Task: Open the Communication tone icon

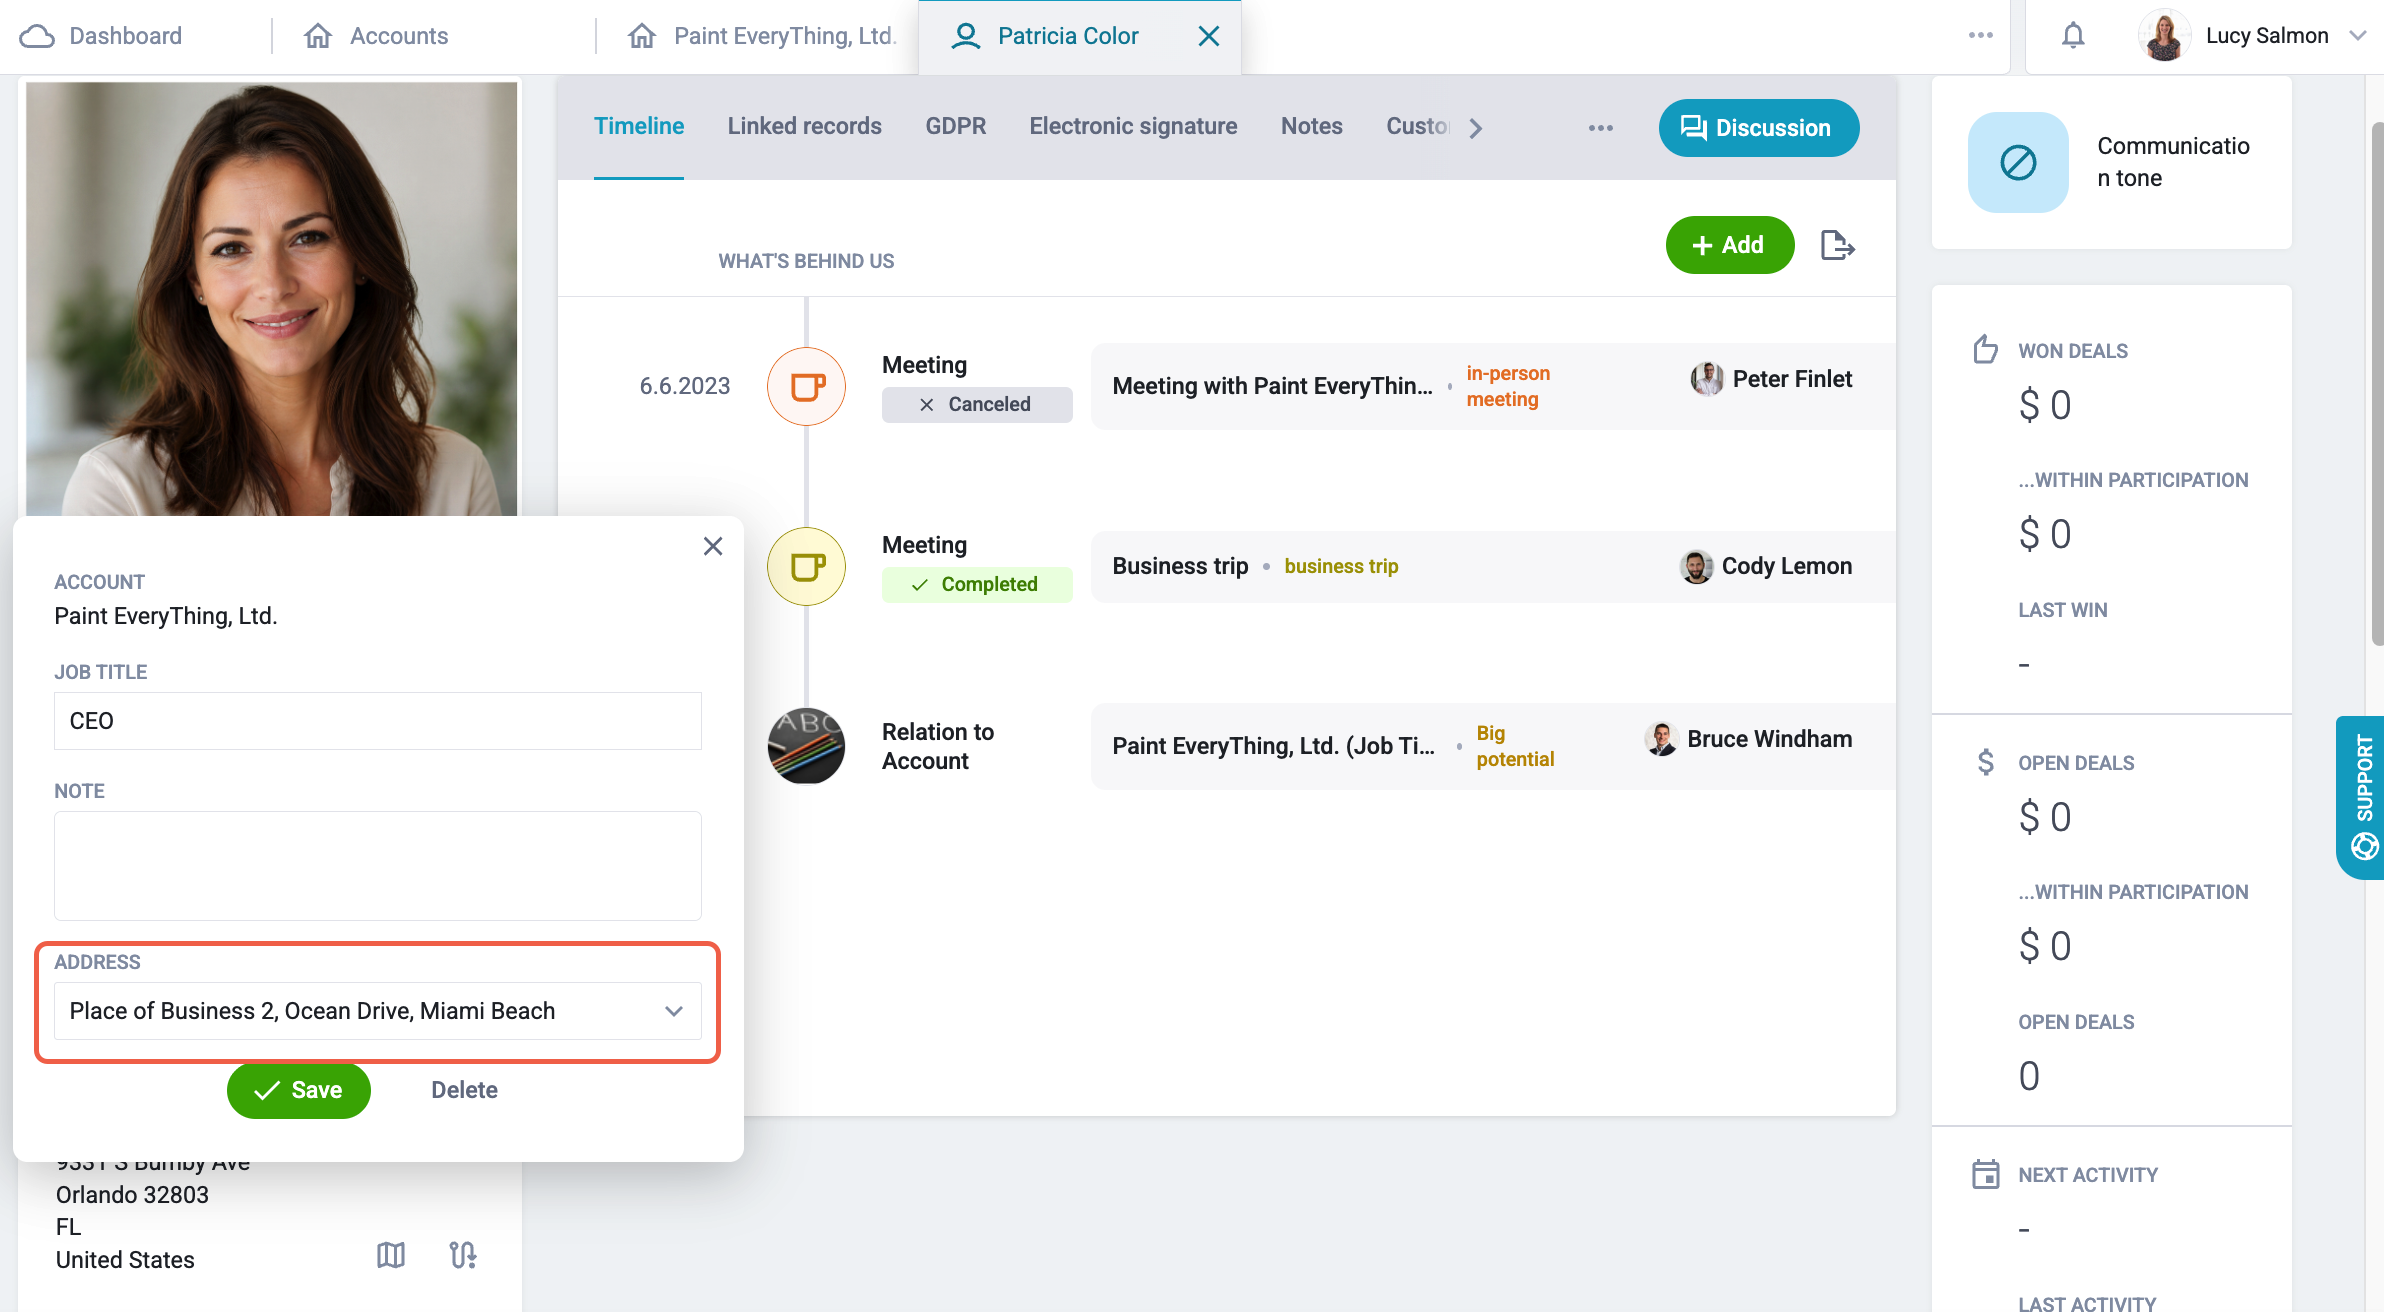Action: coord(2018,162)
